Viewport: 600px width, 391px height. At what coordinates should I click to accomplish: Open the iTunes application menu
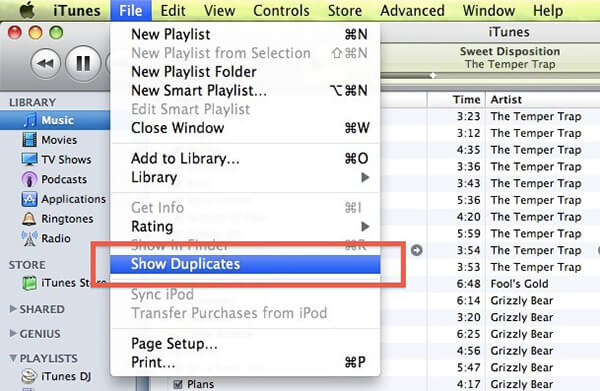77,10
